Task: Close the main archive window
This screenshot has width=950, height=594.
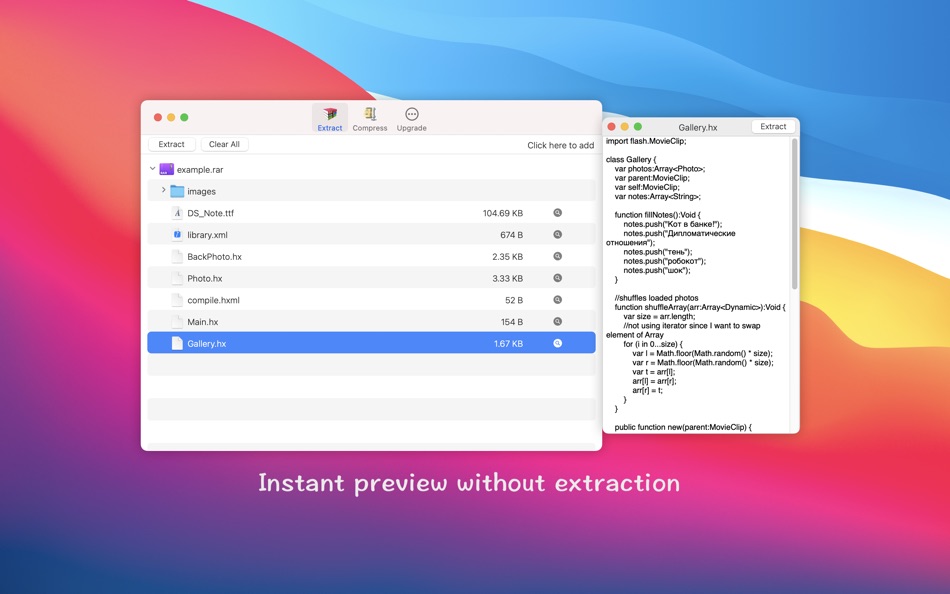Action: coord(158,117)
